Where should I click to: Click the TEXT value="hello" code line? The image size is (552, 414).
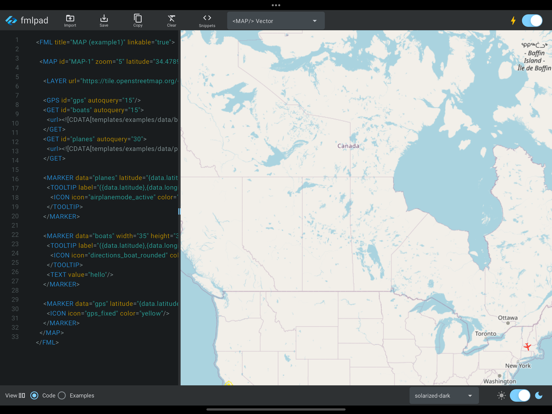coord(80,275)
